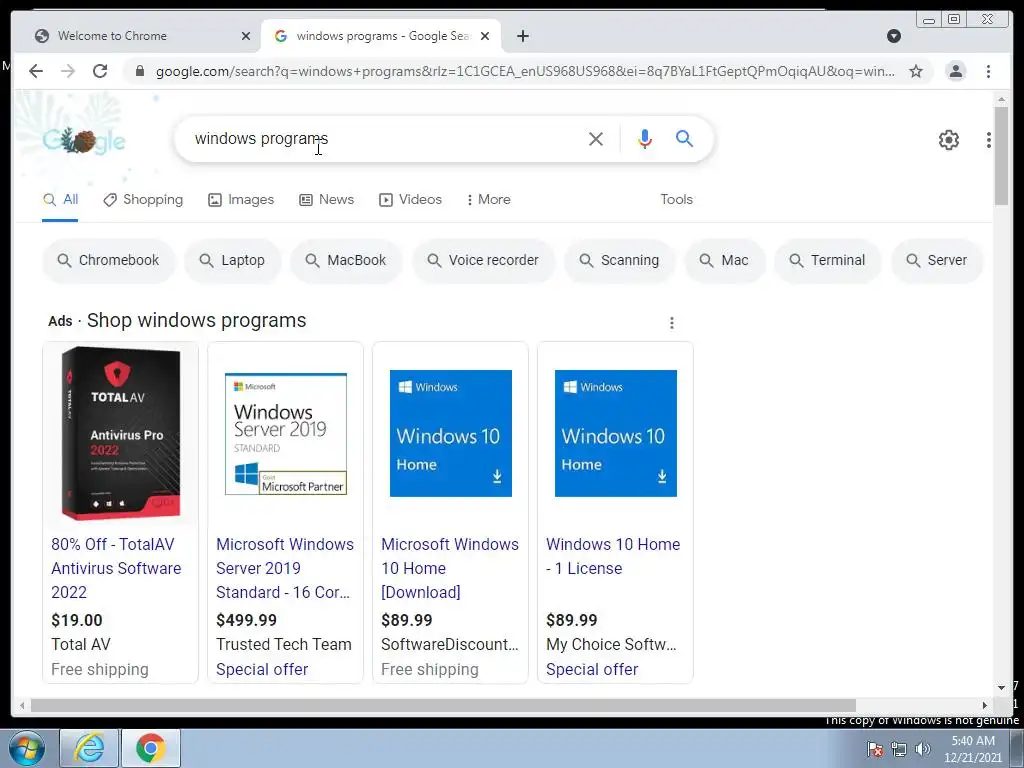Click the Special offer under Trusted Tech Team

click(262, 669)
